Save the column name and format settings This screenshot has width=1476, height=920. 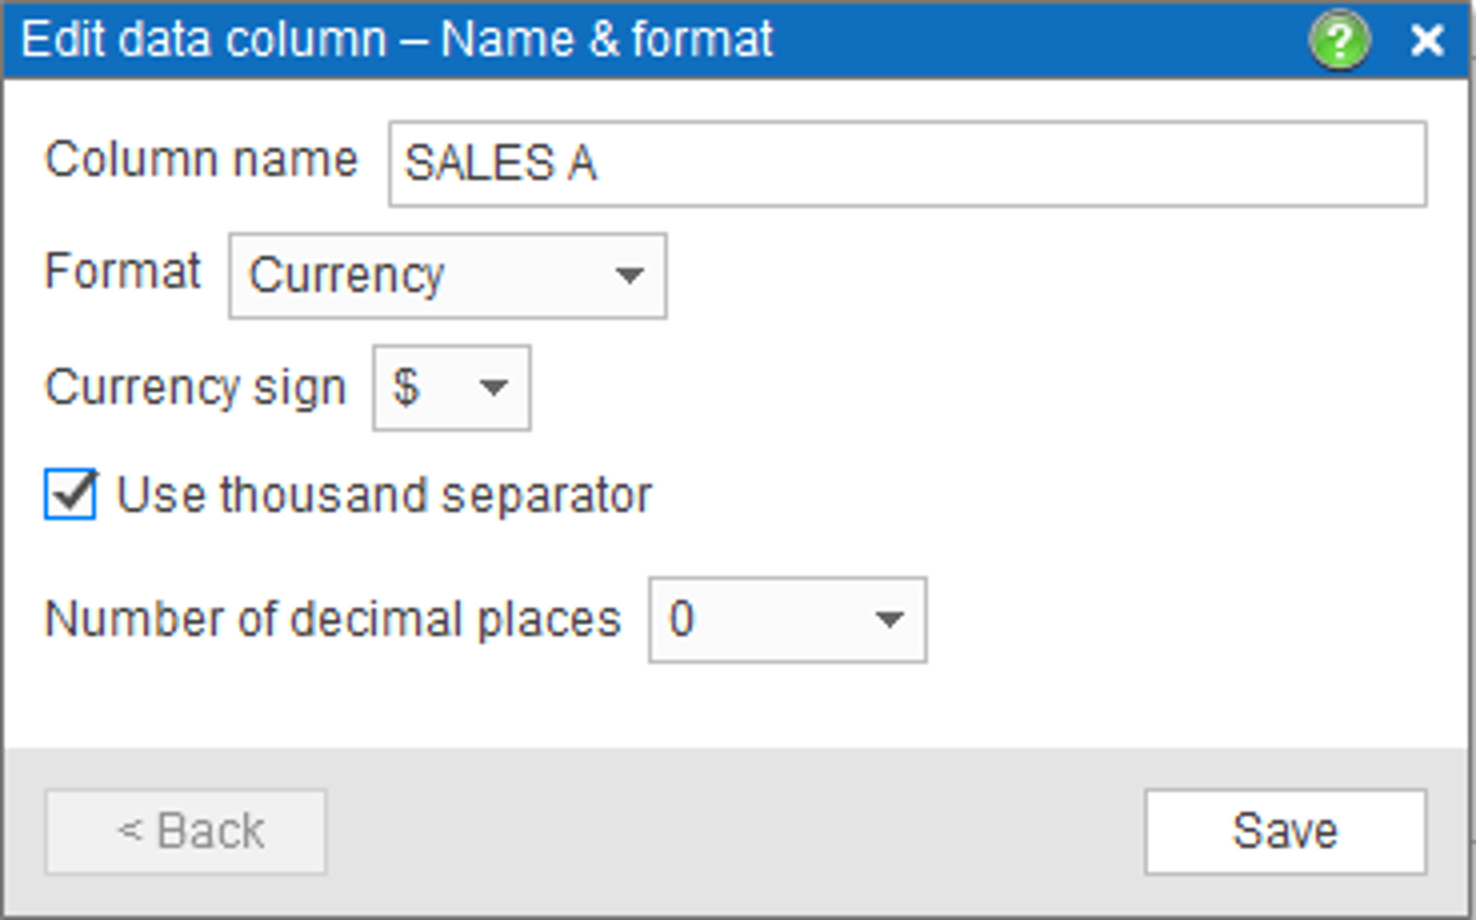1285,832
